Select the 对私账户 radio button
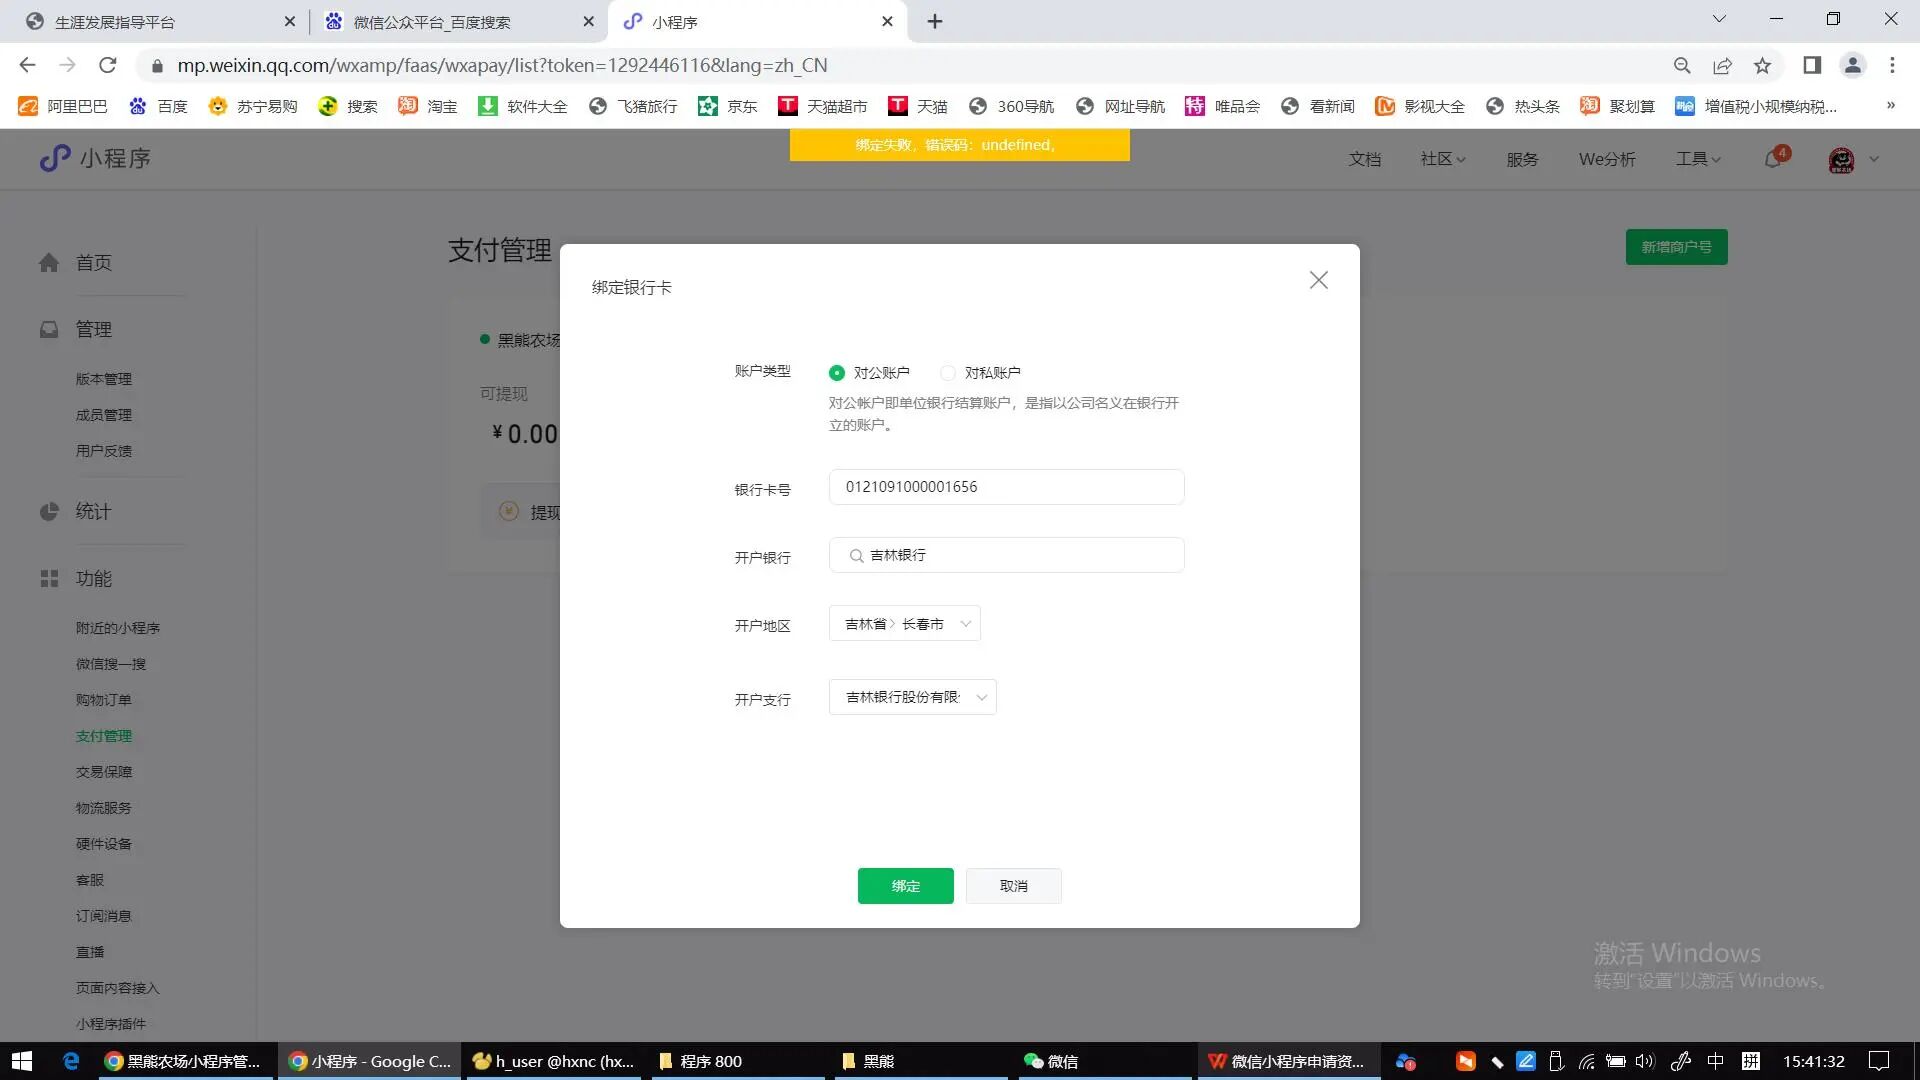 (948, 373)
